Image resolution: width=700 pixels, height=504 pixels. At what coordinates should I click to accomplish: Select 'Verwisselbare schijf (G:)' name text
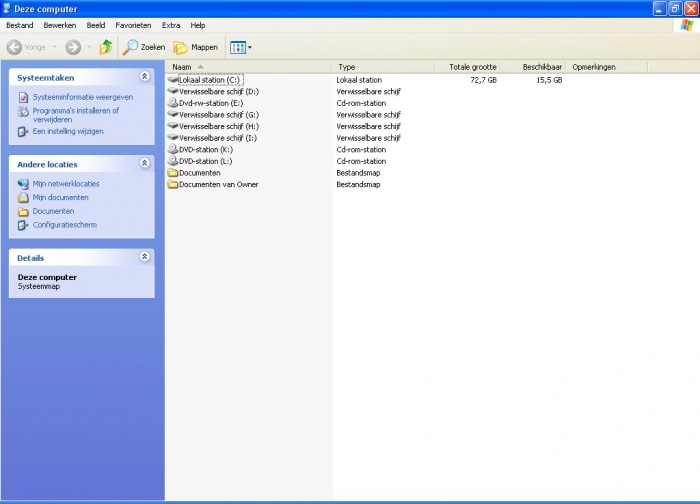click(219, 115)
